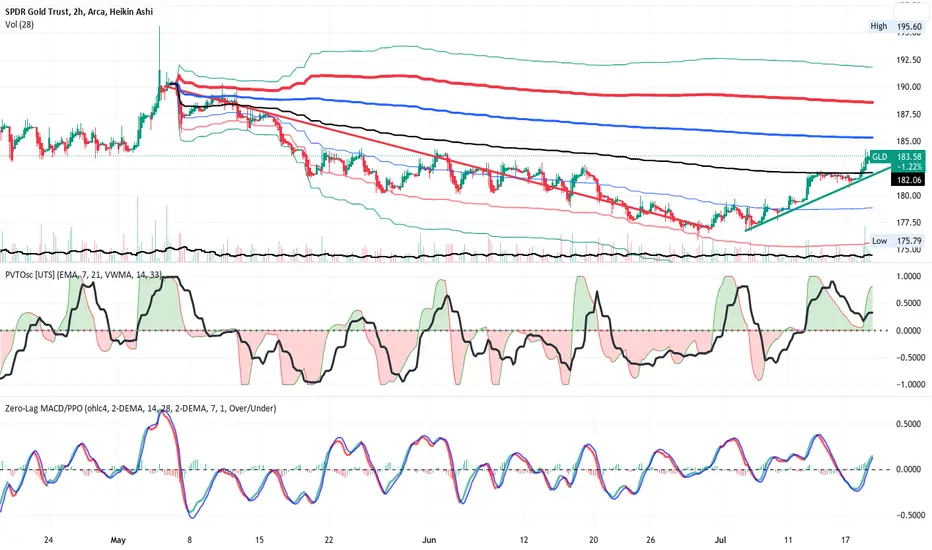Click 0.5000 on the MACD pane scale
Screen dimensions: 932x550
click(909, 425)
